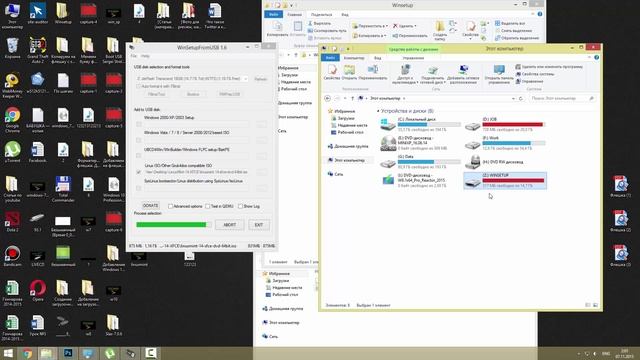Open Копировать в dropdown in Winsetup window
Image resolution: width=640 pixels, height=360 pixels.
(369, 36)
